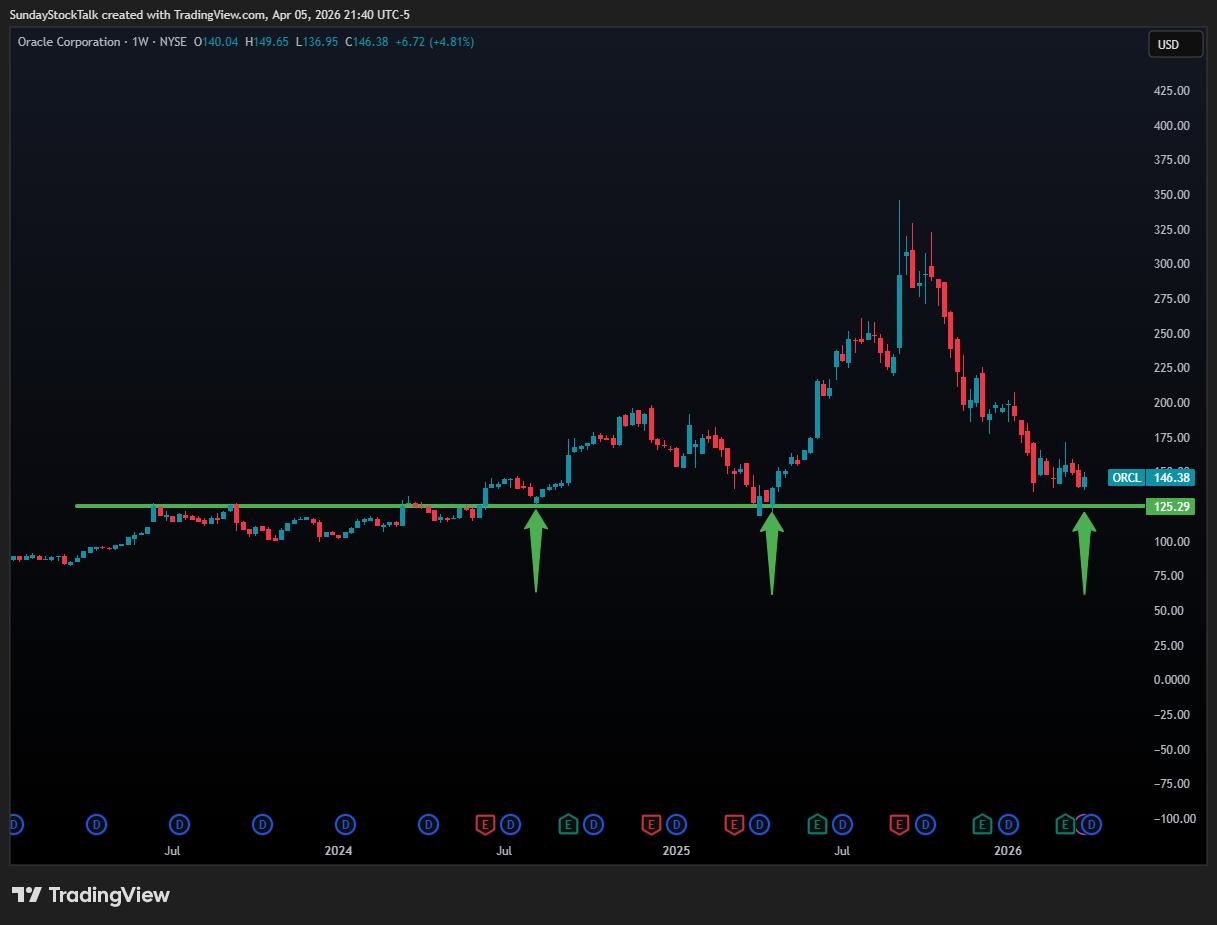Click the 100.00 price axis label
Image resolution: width=1217 pixels, height=925 pixels.
(1171, 541)
